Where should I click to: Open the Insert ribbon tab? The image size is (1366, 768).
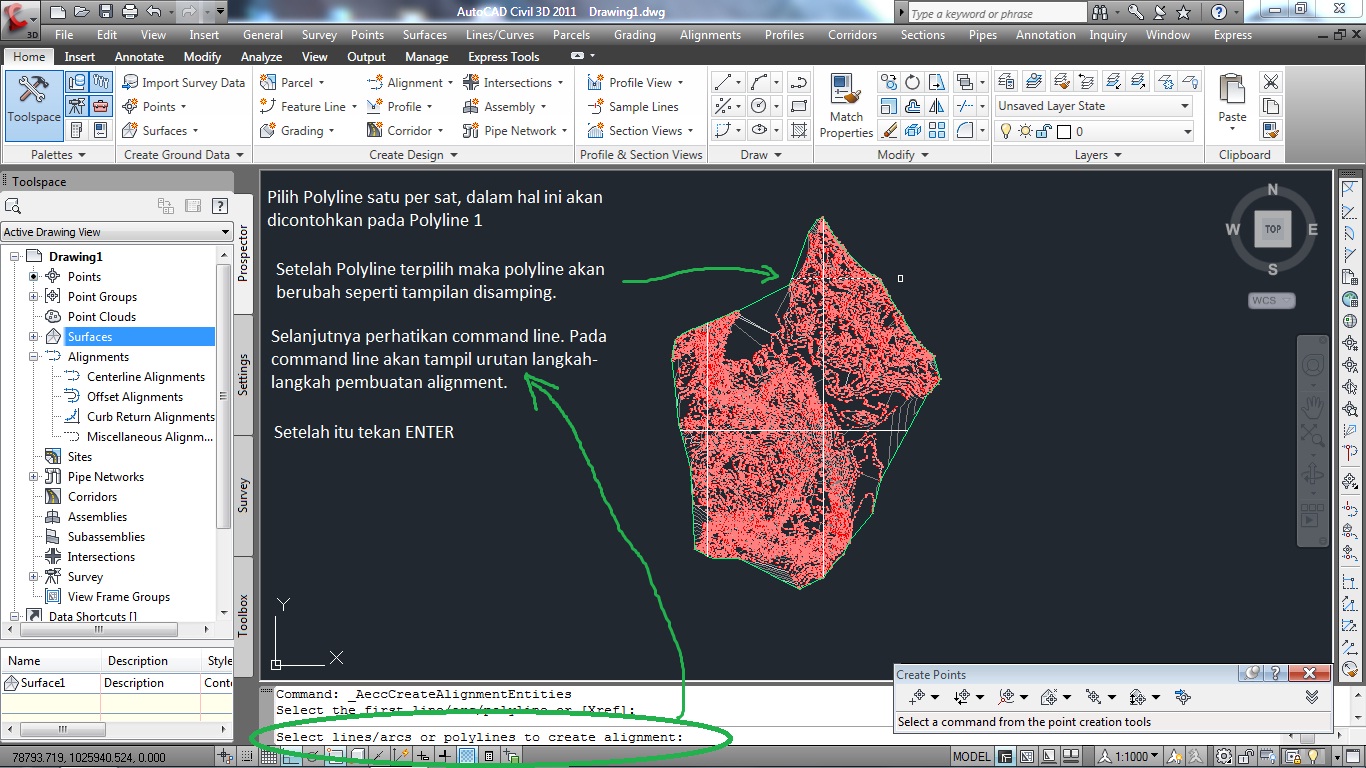coord(80,57)
